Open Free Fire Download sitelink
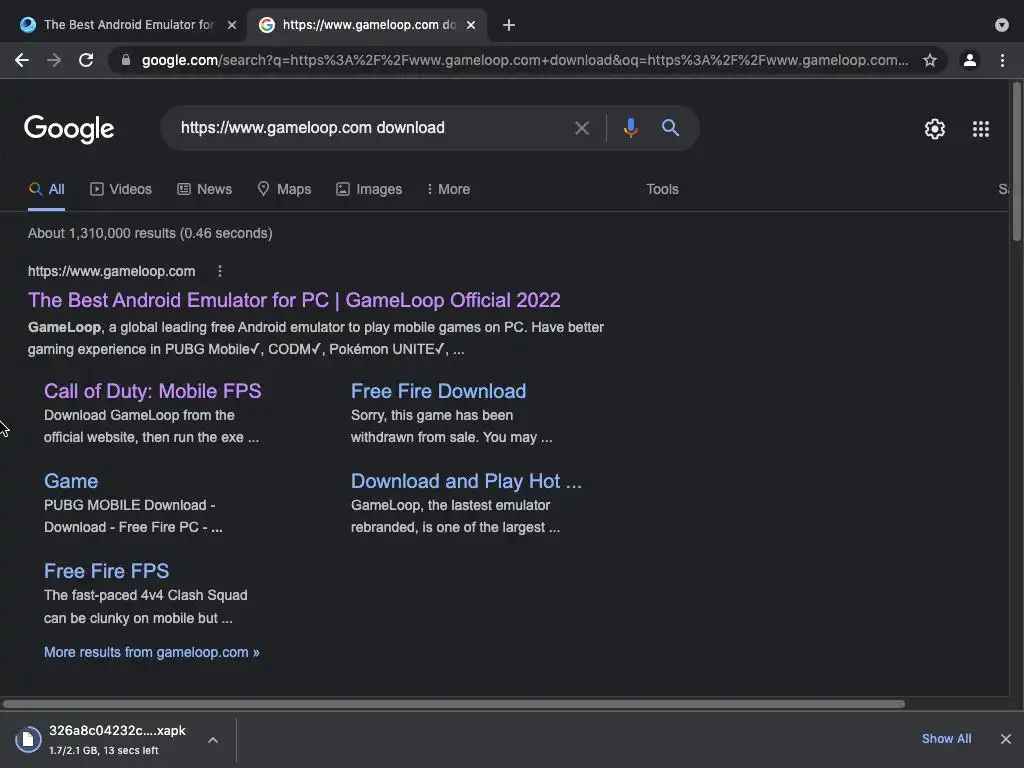1024x768 pixels. click(x=438, y=391)
